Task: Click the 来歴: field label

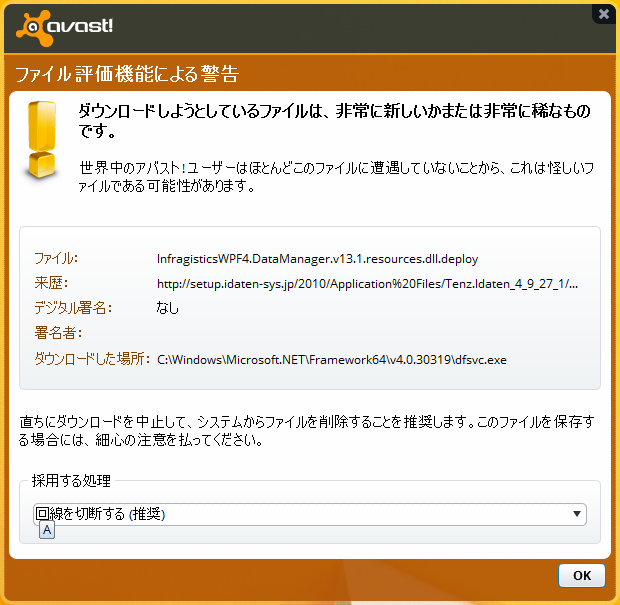Action: (51, 284)
